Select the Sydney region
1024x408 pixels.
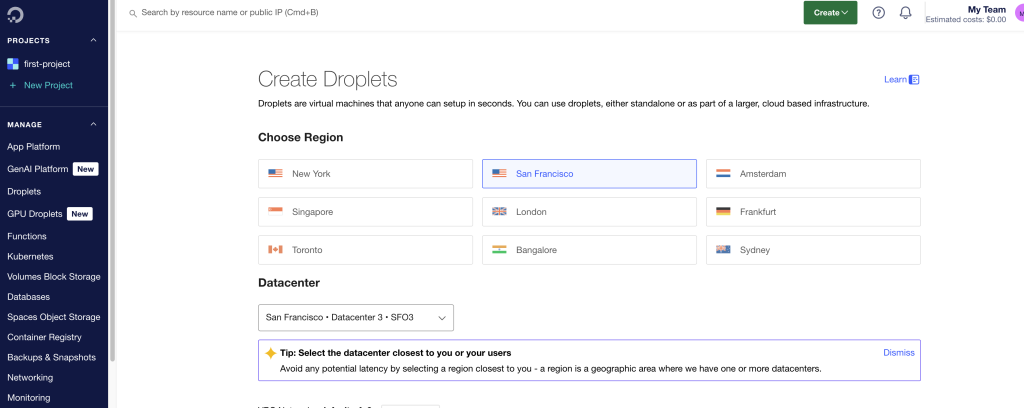click(813, 250)
